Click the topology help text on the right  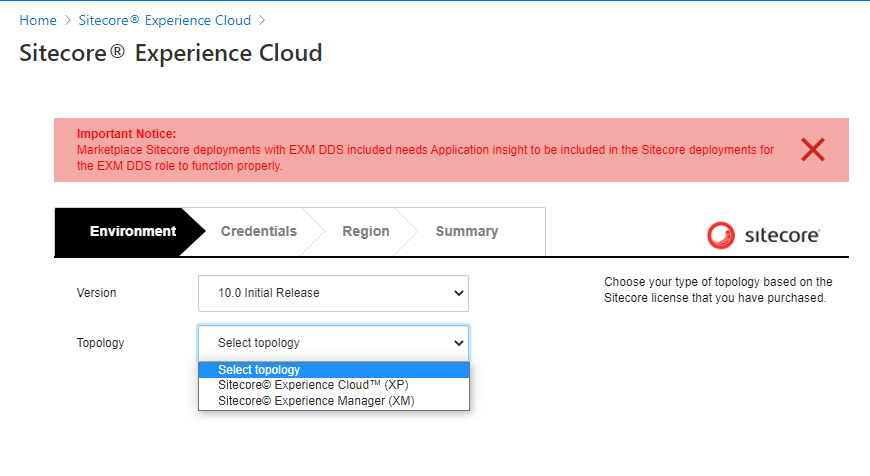[718, 290]
